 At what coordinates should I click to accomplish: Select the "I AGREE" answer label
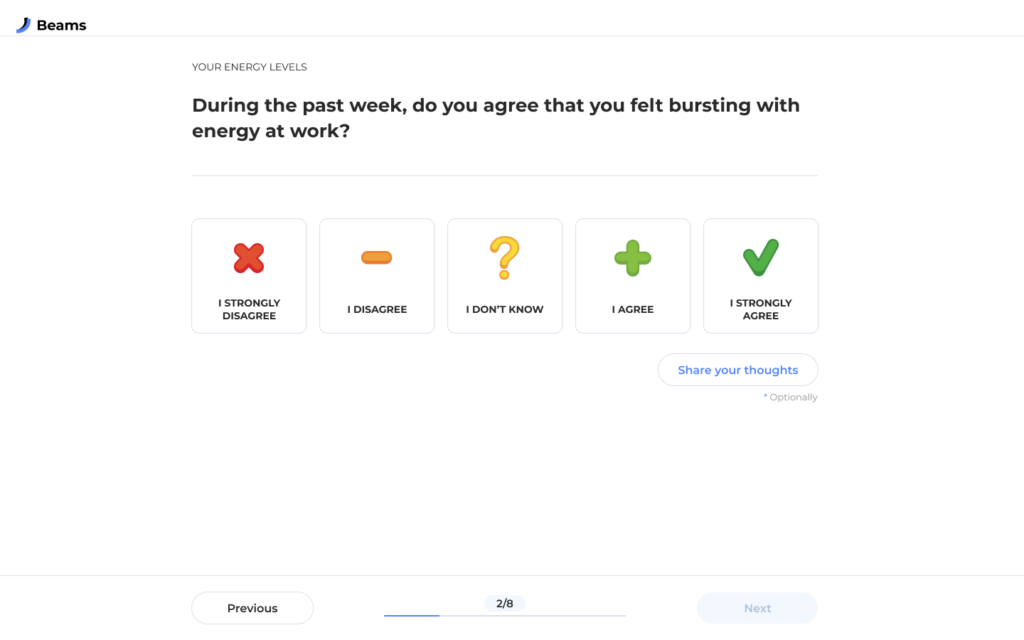click(633, 309)
